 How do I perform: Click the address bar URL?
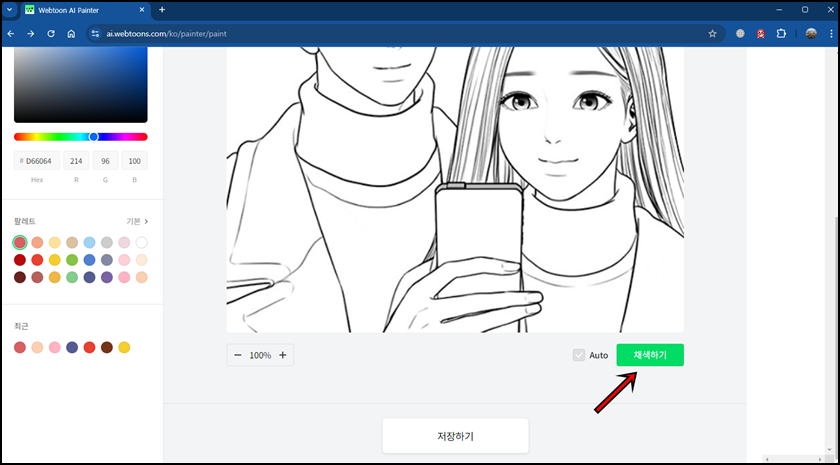tap(167, 34)
